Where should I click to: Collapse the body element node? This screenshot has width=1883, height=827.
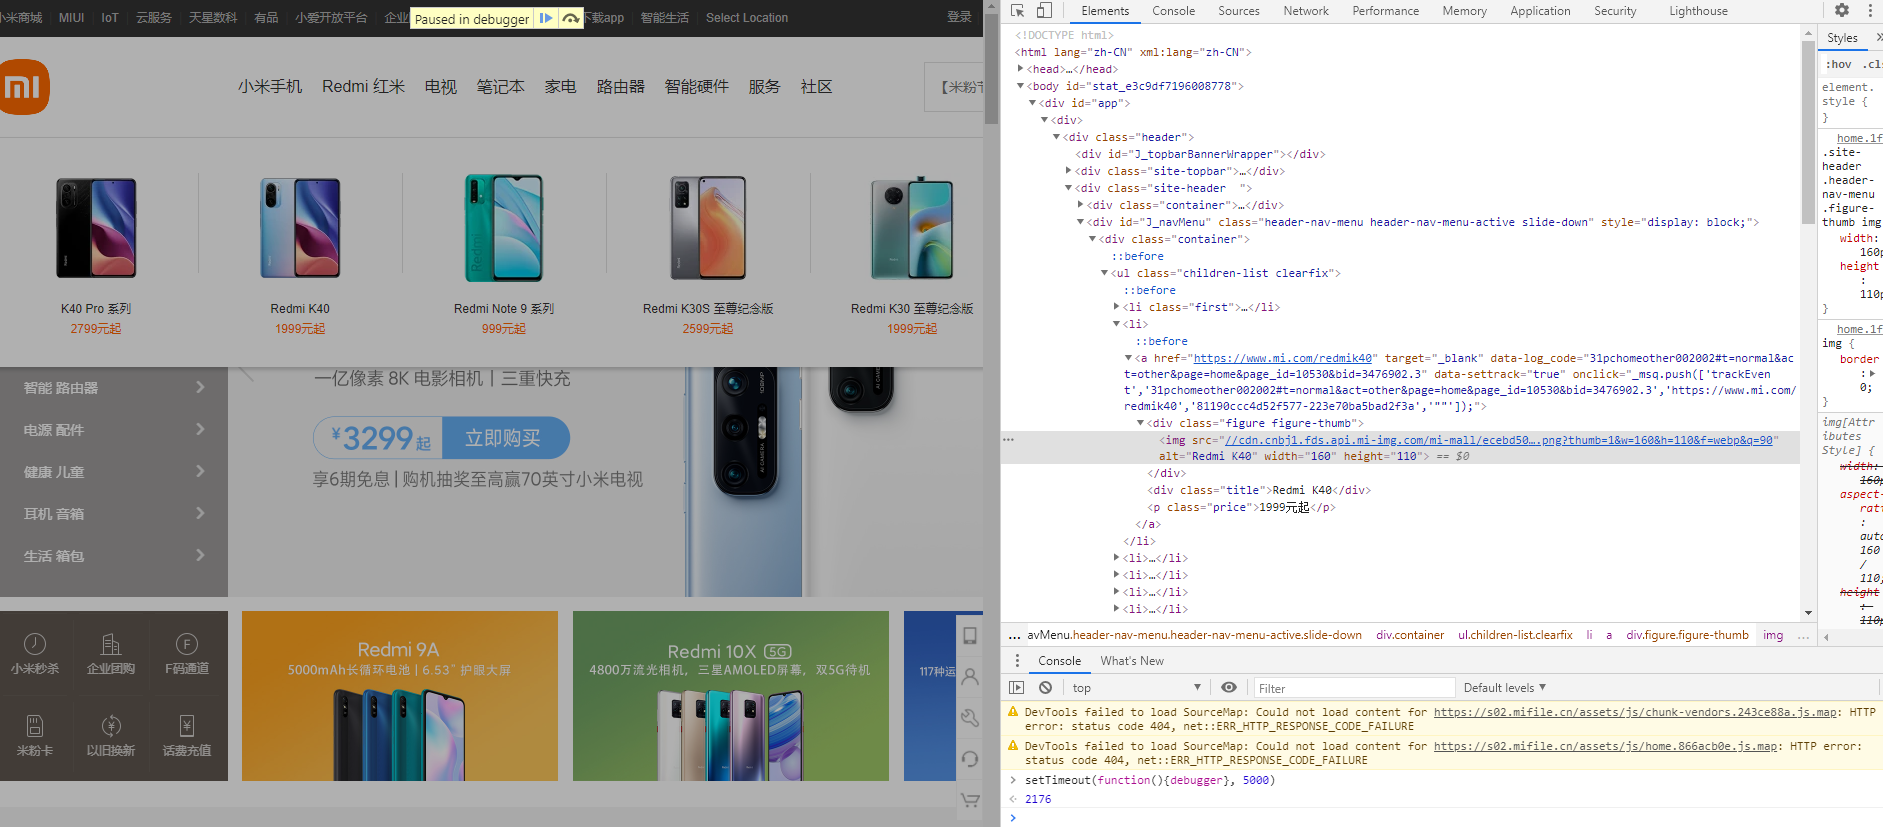(x=1020, y=86)
